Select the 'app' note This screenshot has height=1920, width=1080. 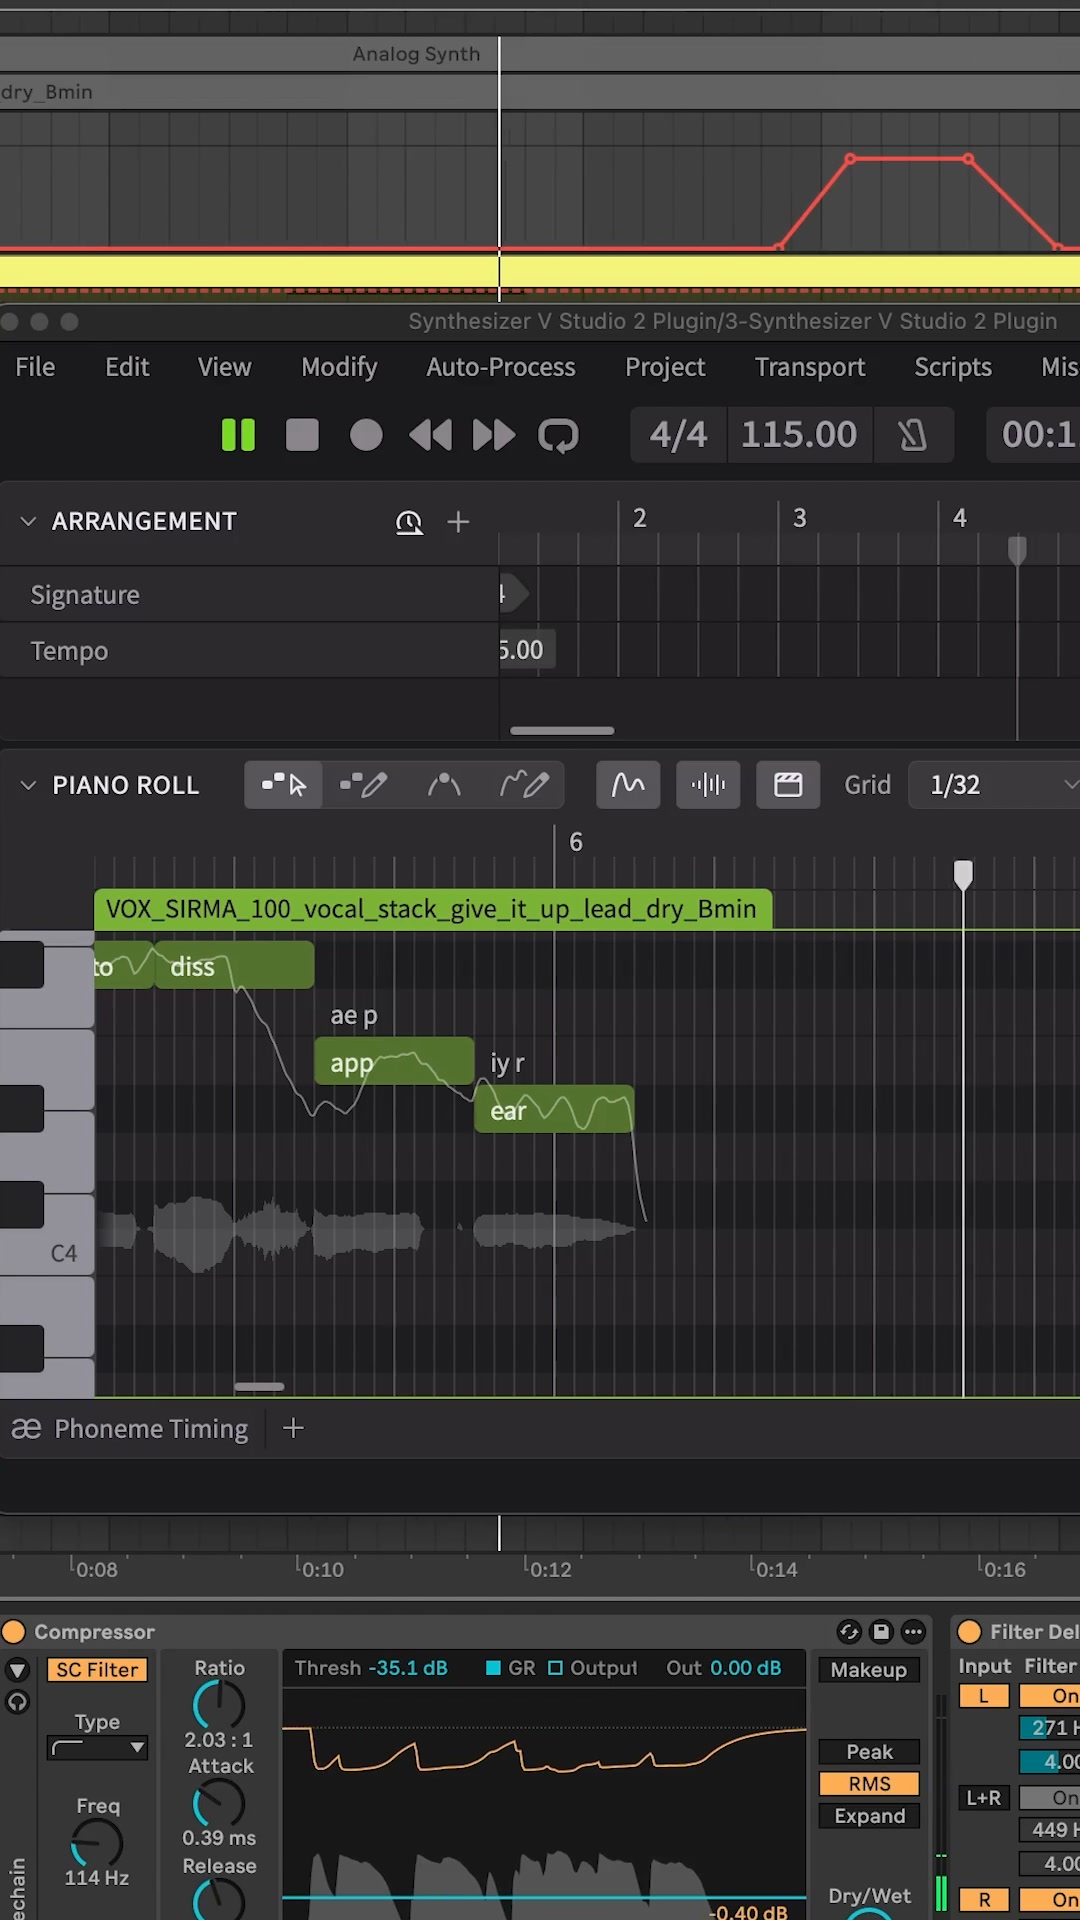coord(394,1062)
